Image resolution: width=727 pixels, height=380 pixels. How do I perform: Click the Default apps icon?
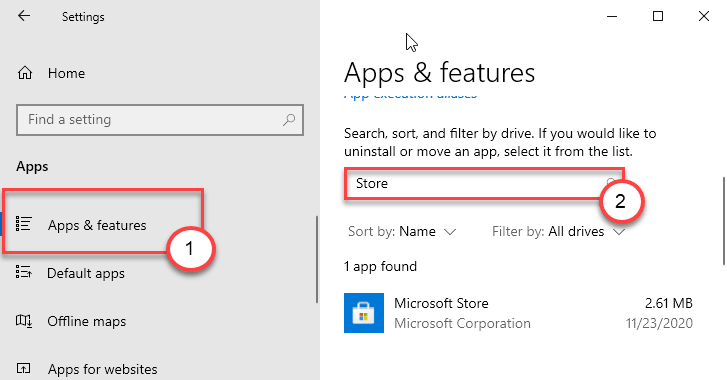[23, 272]
